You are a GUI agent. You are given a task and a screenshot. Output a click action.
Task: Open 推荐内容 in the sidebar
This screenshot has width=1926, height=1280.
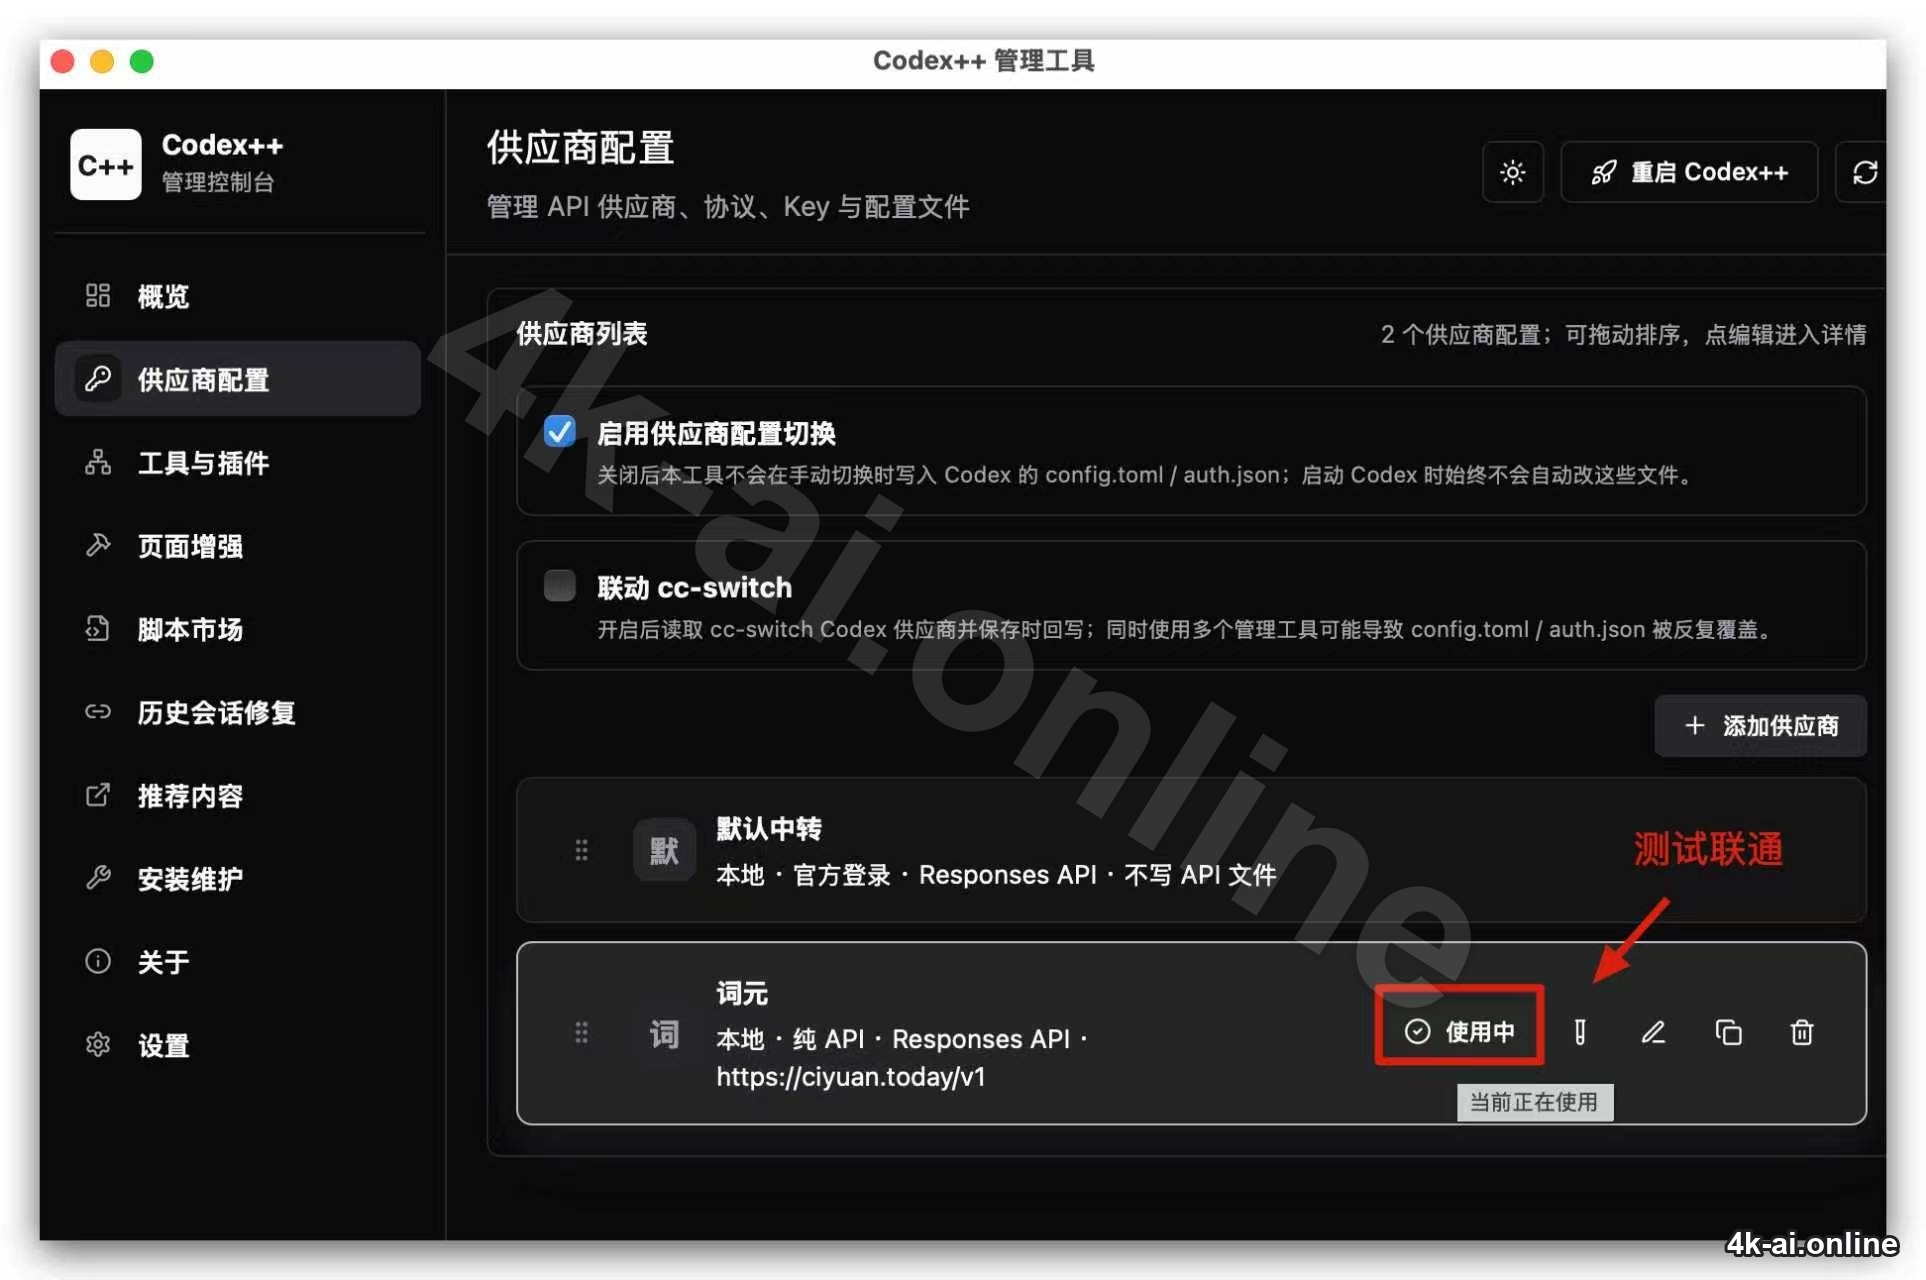click(238, 795)
